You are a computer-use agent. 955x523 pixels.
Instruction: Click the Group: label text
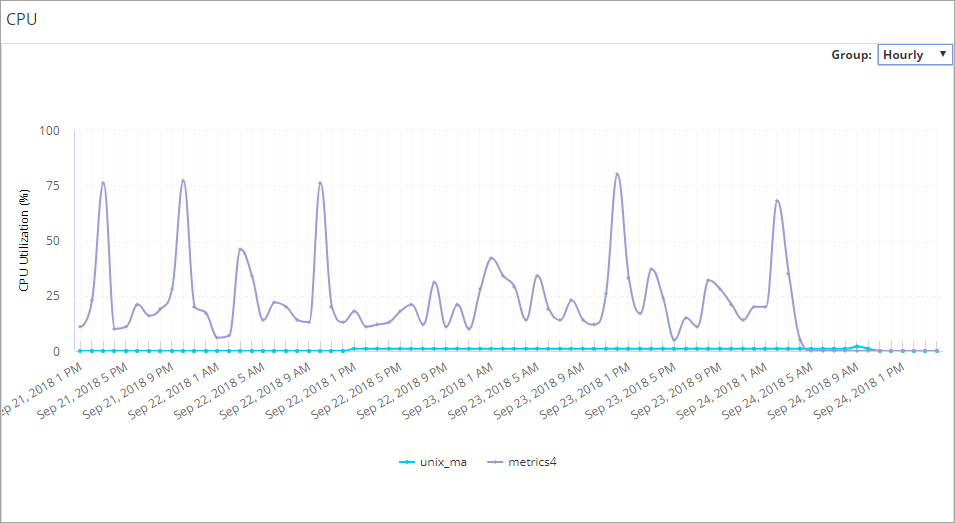[x=851, y=55]
